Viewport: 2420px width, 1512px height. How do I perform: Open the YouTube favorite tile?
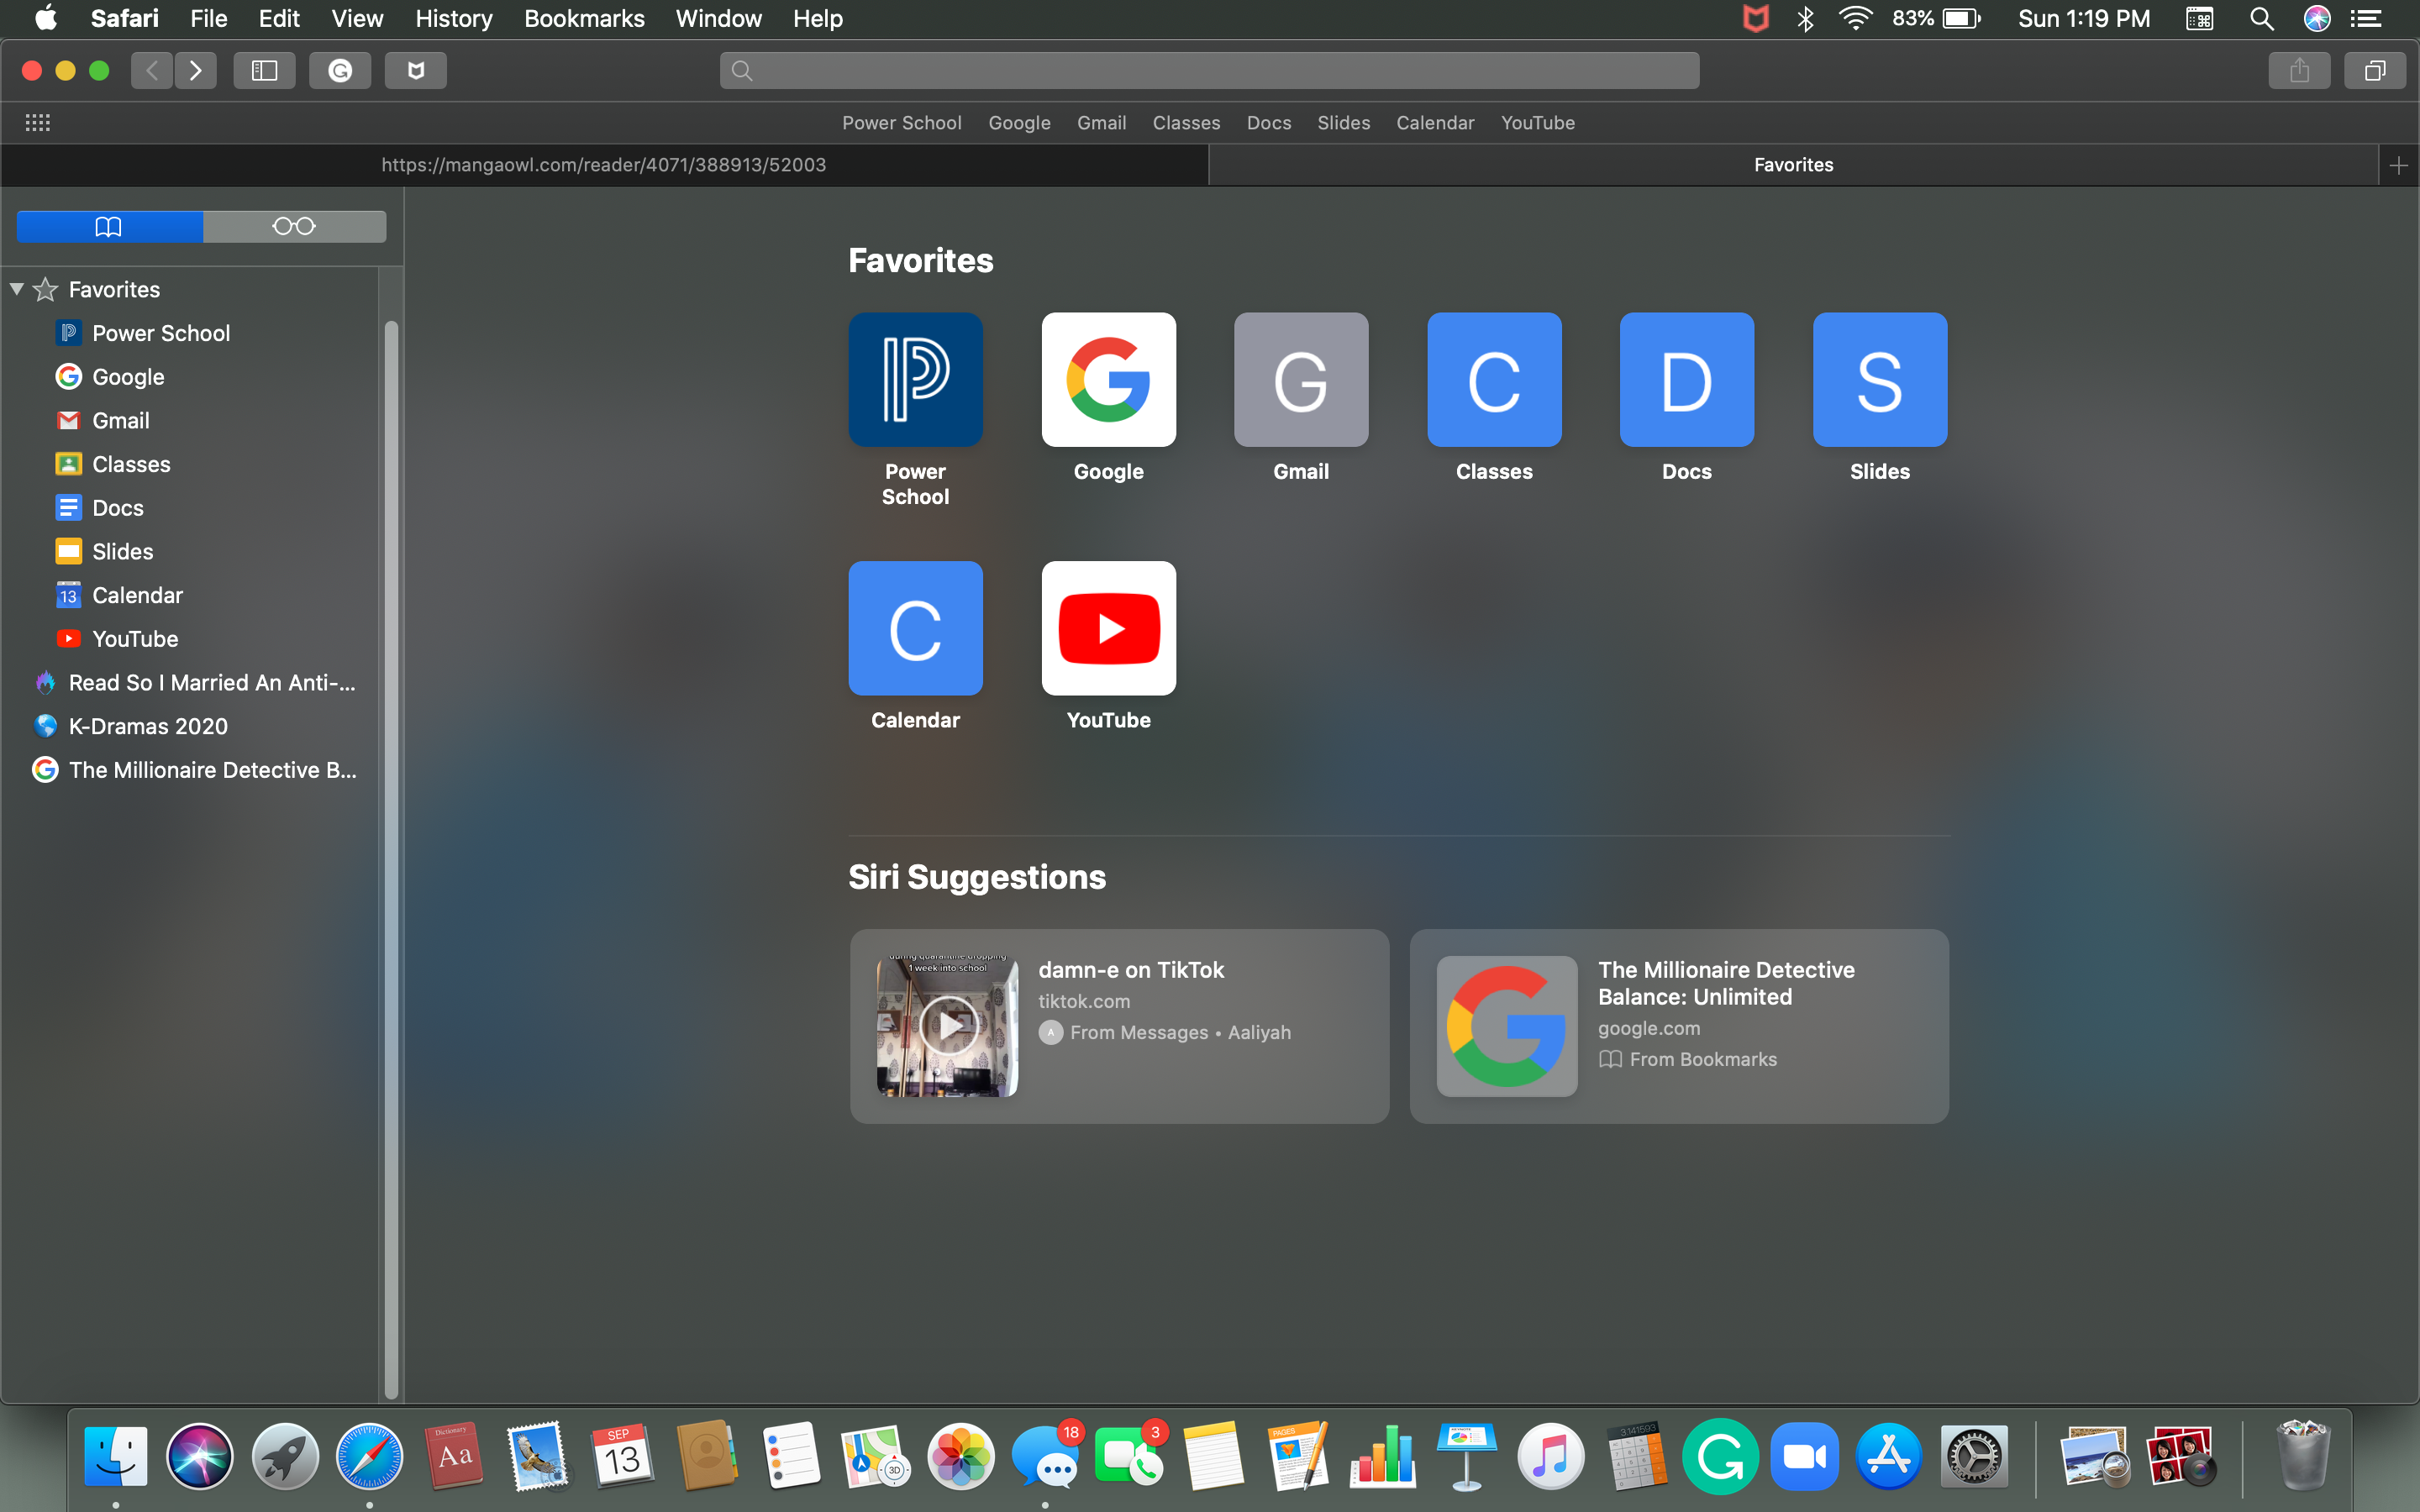(1108, 628)
